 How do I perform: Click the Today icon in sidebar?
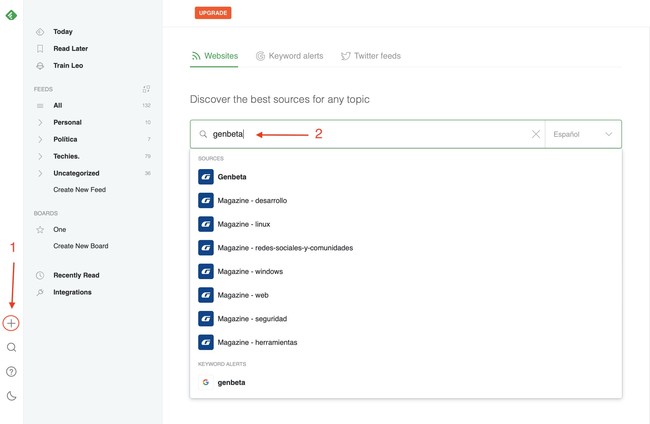pyautogui.click(x=40, y=32)
